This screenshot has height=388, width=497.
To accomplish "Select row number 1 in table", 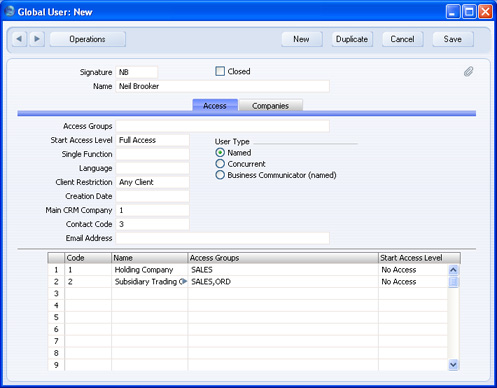I will (x=56, y=270).
